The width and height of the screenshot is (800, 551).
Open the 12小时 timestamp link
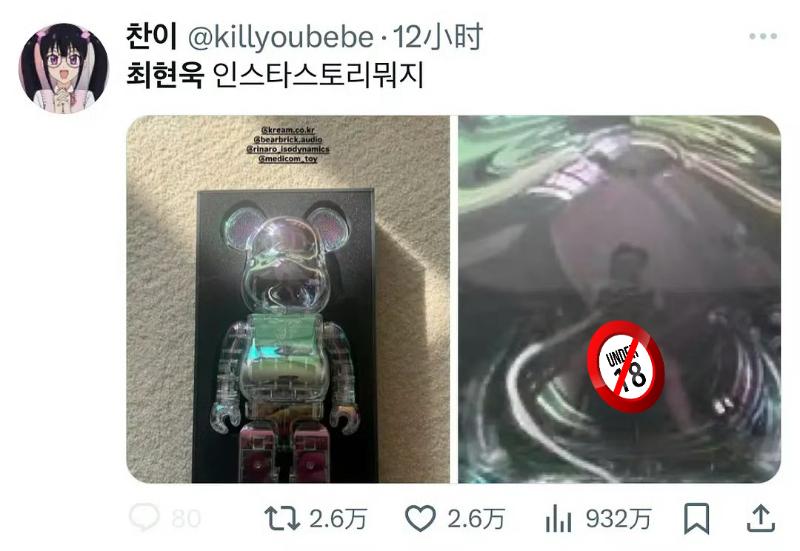pyautogui.click(x=438, y=37)
